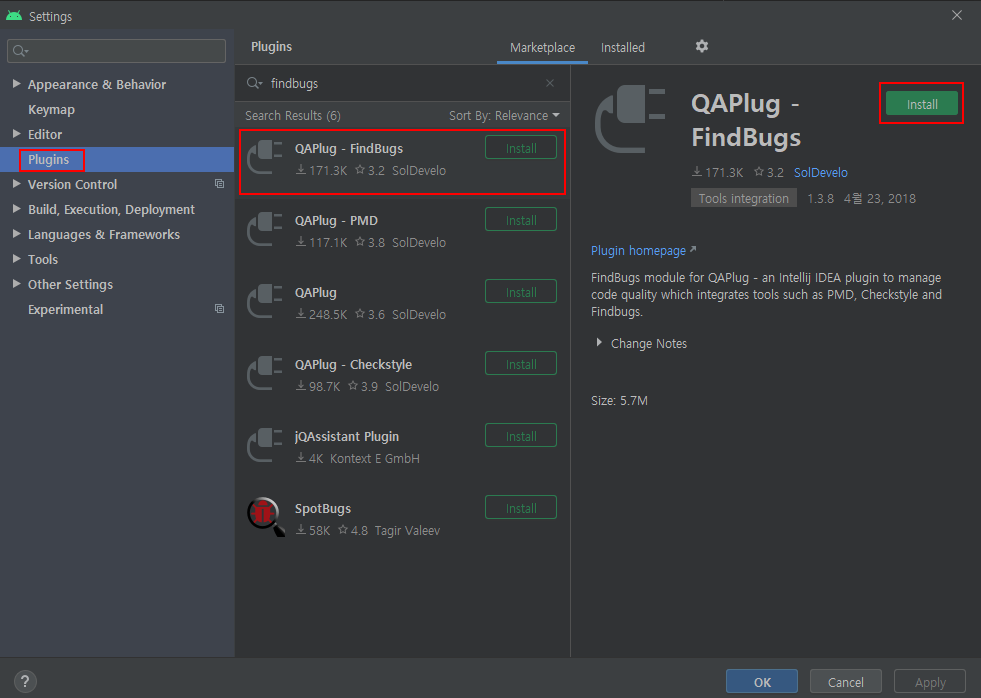Click the Cancel button
The width and height of the screenshot is (981, 698).
(845, 682)
